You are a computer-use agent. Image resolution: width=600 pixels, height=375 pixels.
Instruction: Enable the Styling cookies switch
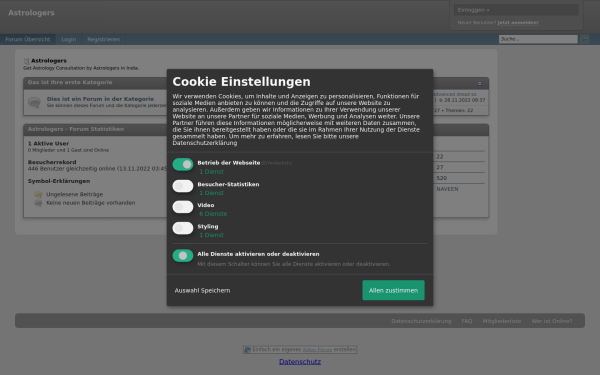[183, 228]
